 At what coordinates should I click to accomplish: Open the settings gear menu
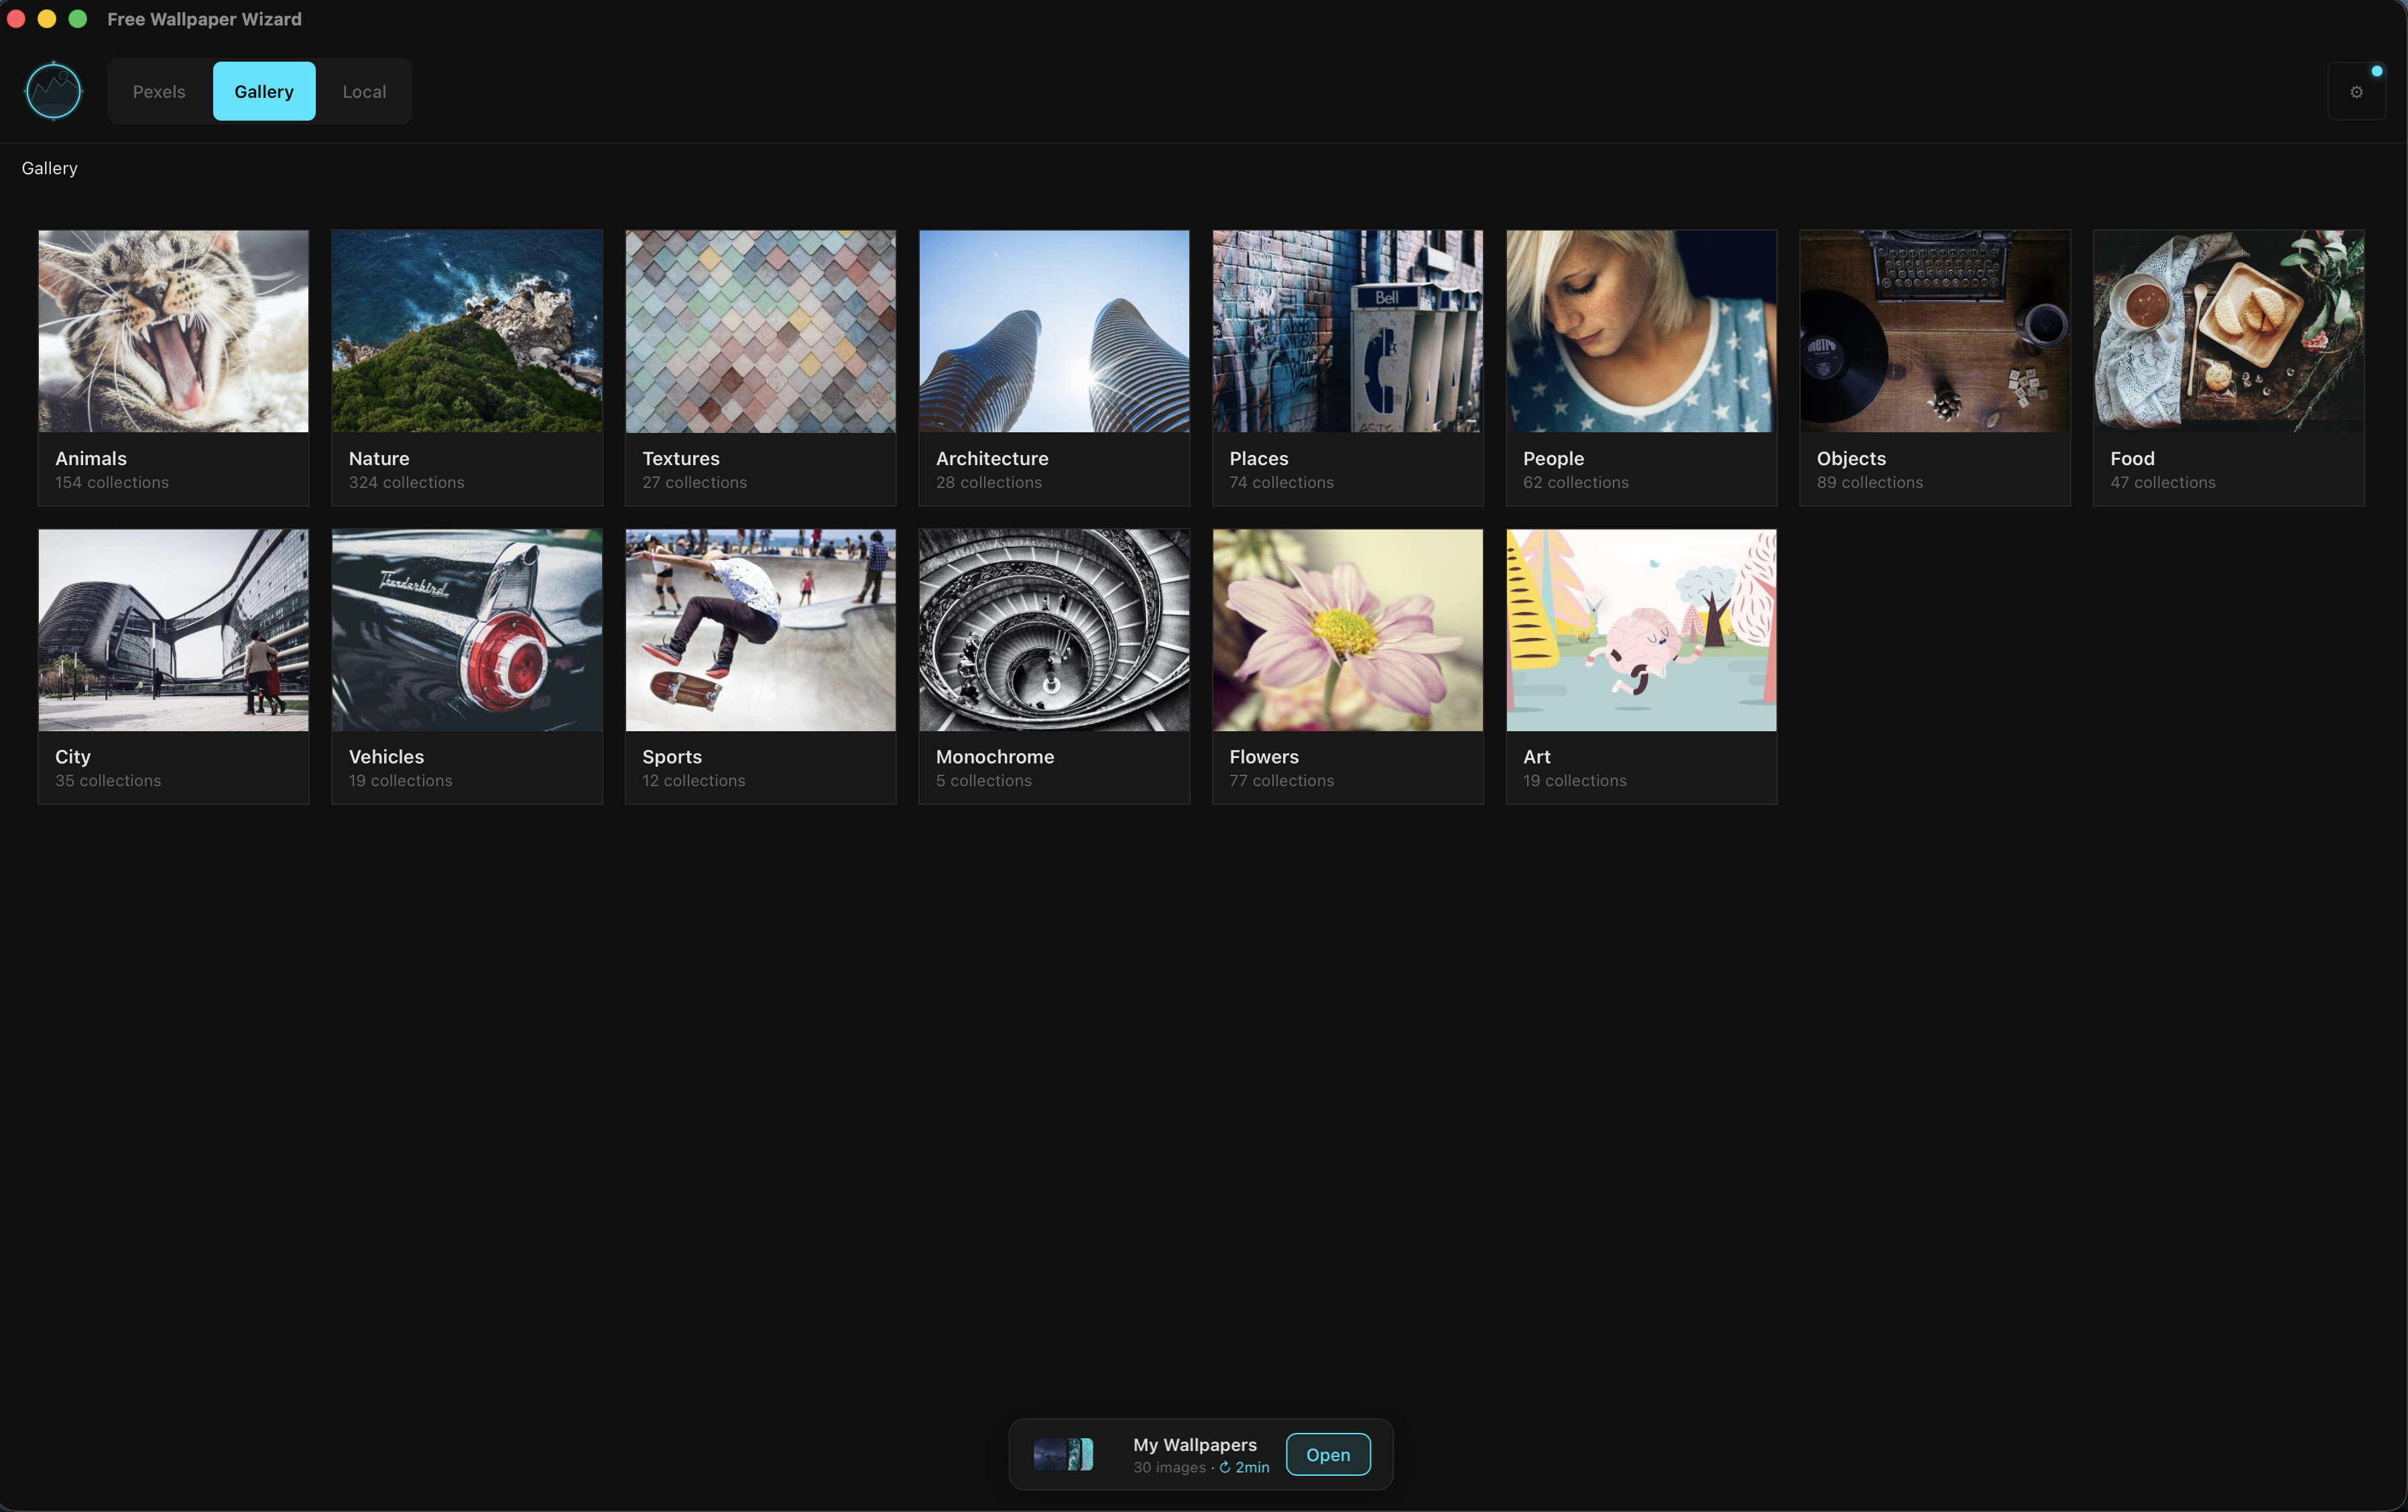(2356, 91)
